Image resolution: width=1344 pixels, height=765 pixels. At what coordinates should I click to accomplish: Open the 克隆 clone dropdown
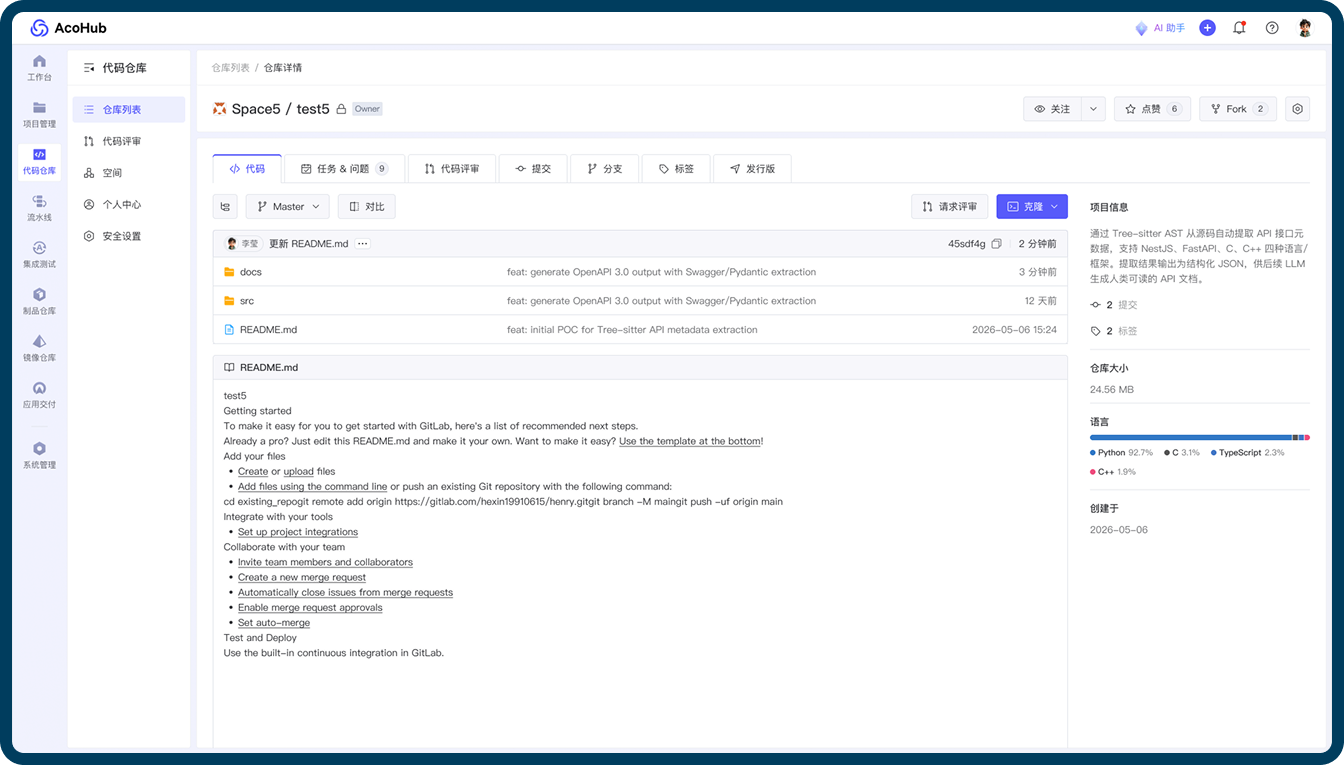[x=1032, y=207]
